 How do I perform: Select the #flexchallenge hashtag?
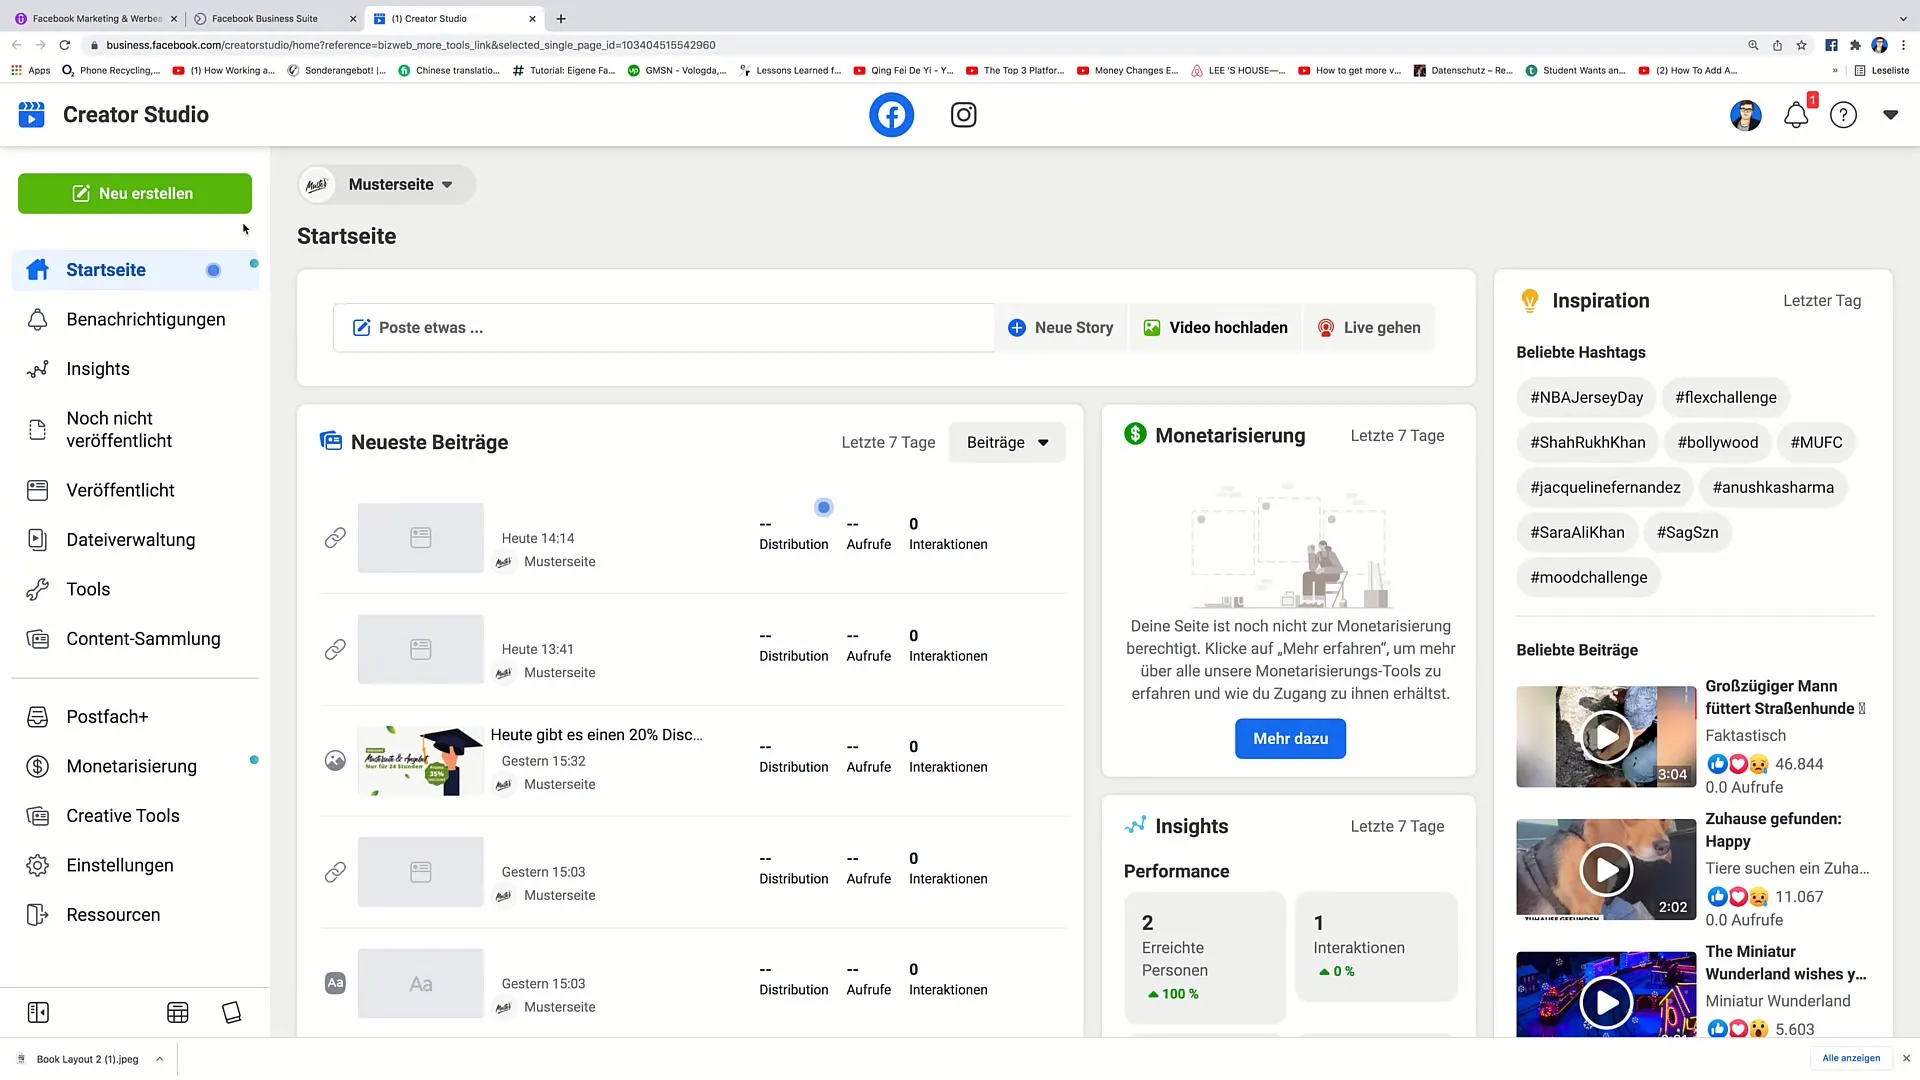[1726, 397]
